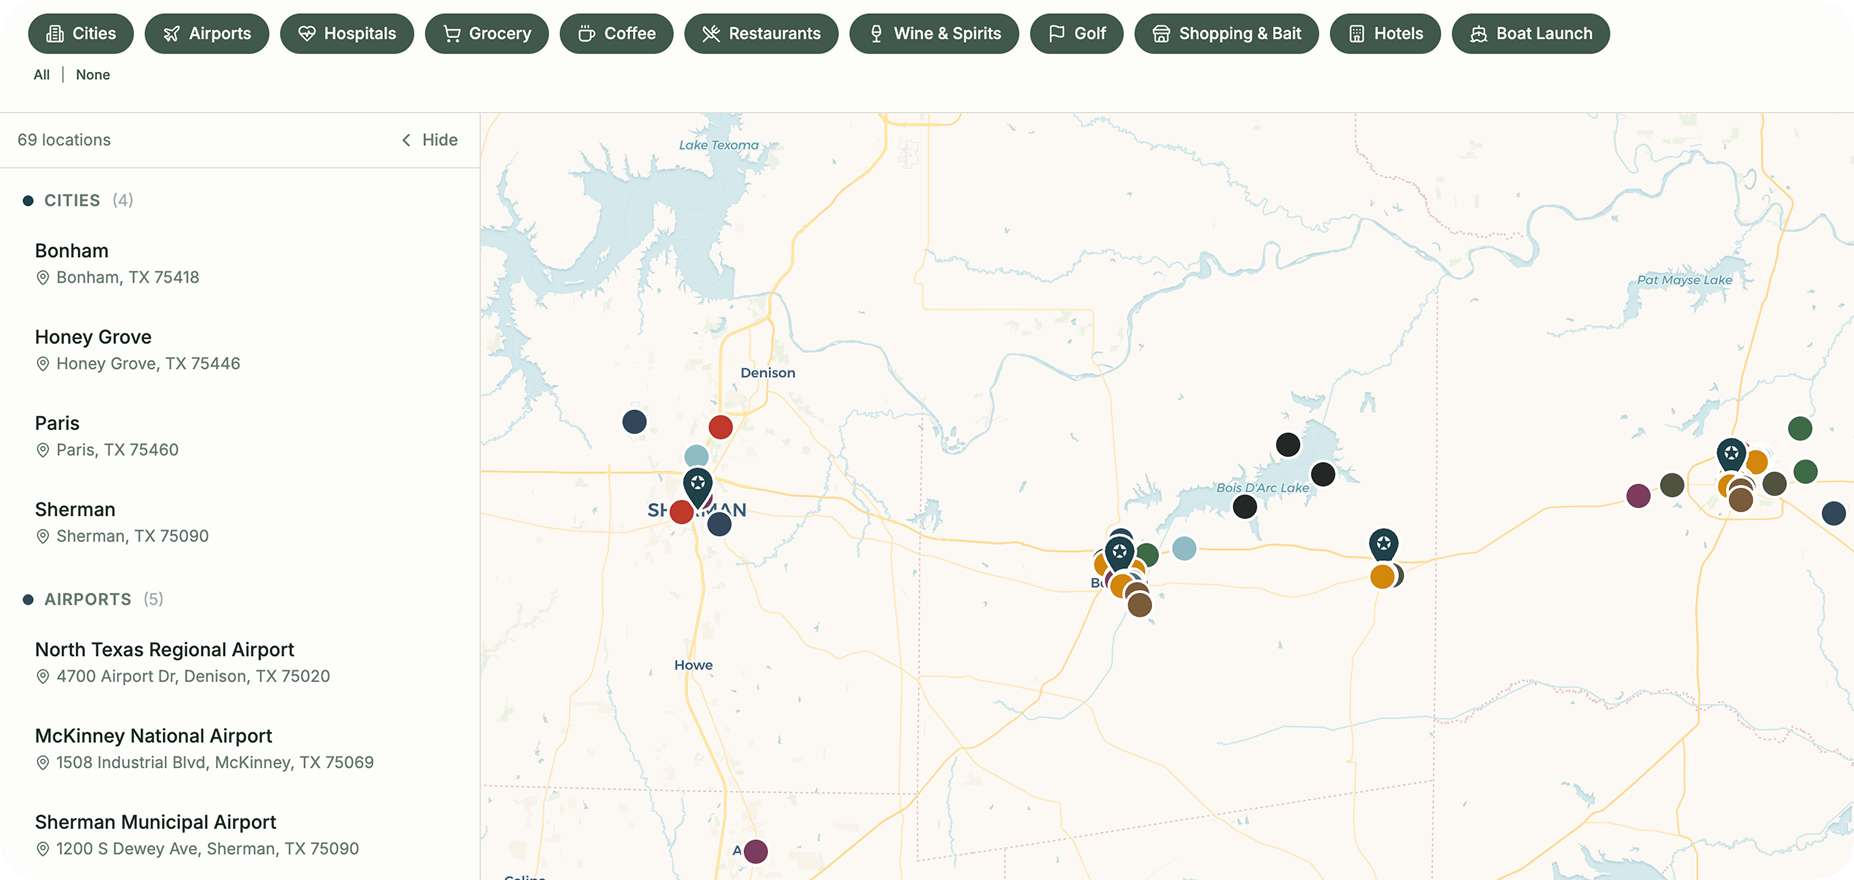Hide the locations sidebar
The image size is (1854, 880).
click(x=429, y=140)
